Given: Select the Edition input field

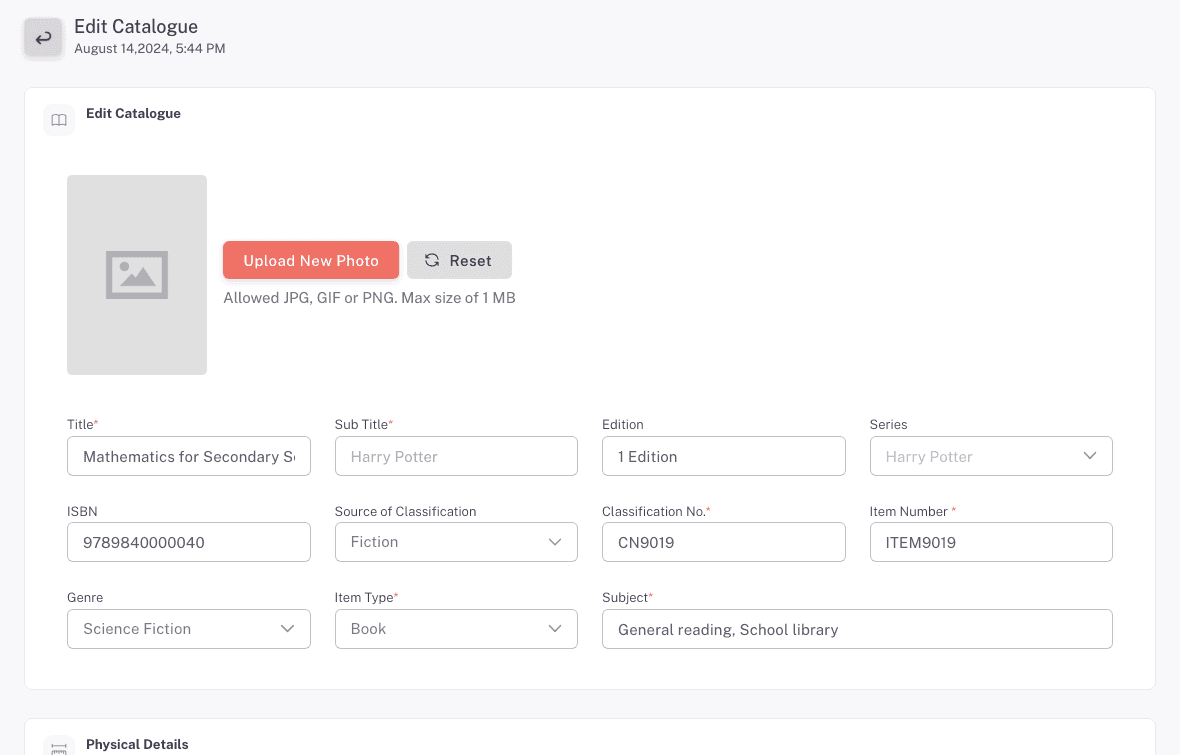Looking at the screenshot, I should pyautogui.click(x=723, y=456).
